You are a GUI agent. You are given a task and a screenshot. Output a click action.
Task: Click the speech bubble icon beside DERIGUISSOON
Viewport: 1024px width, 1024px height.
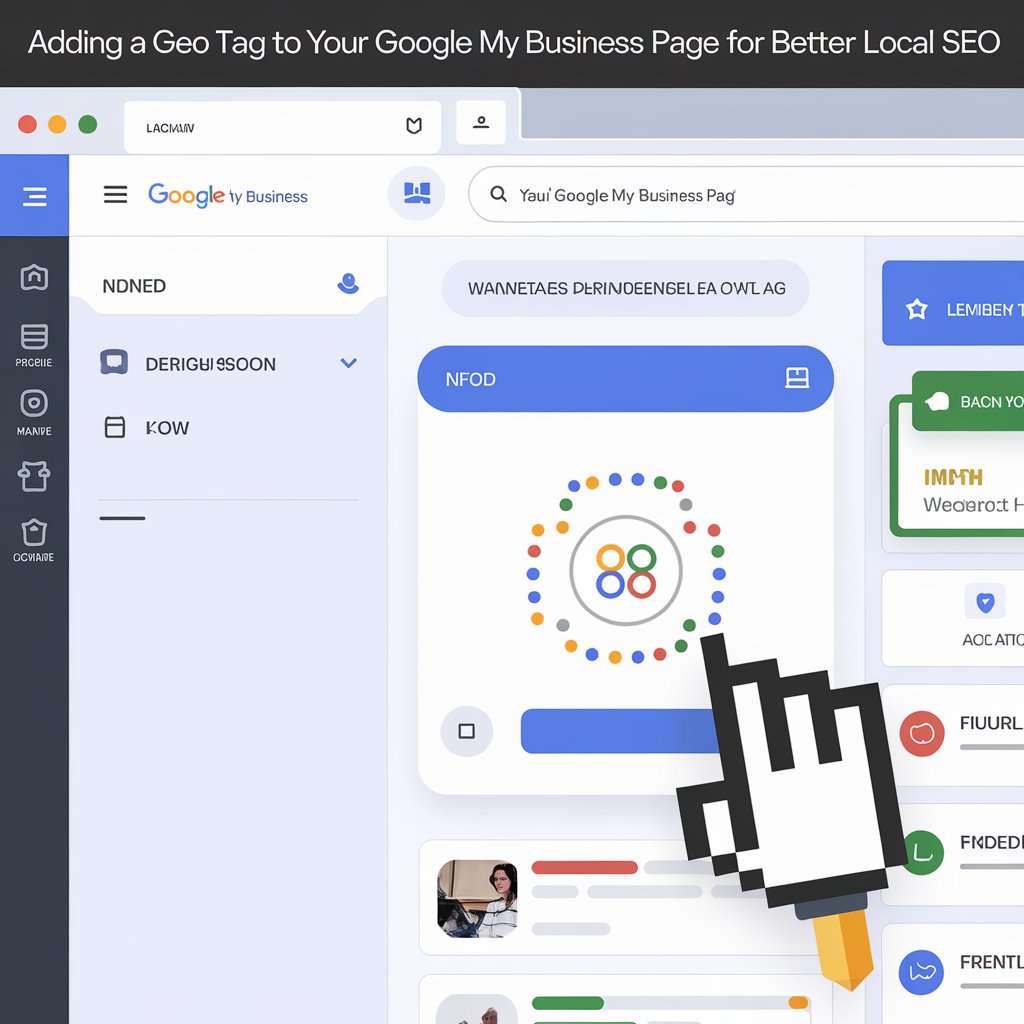tap(113, 363)
